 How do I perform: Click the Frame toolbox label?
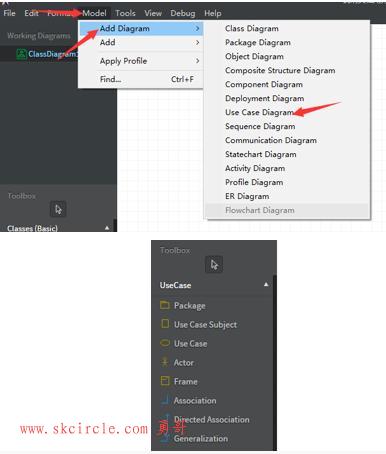tap(186, 382)
